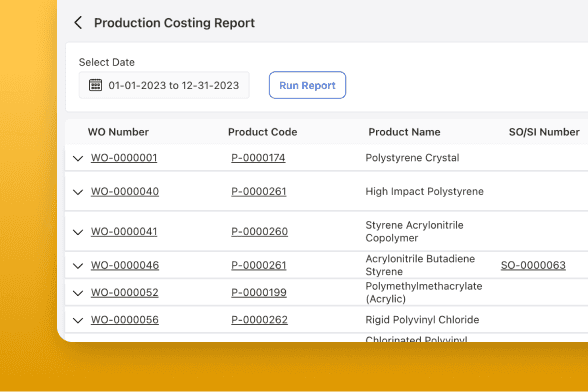The width and height of the screenshot is (588, 392).
Task: Open work order WO-0000046 link
Action: tap(125, 266)
